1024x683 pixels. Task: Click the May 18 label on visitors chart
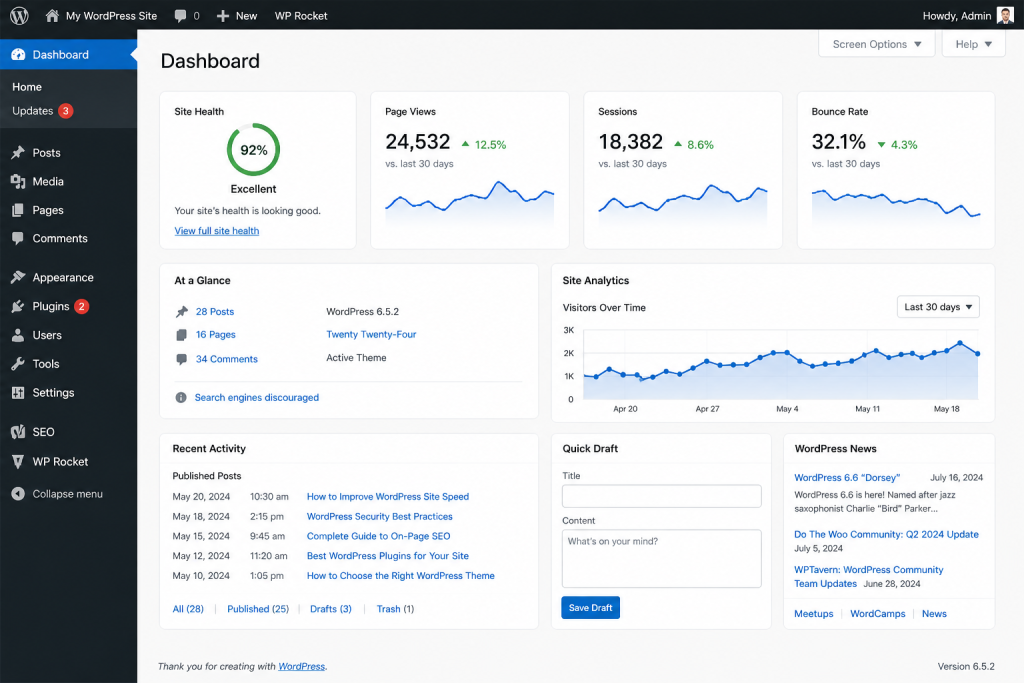point(946,409)
